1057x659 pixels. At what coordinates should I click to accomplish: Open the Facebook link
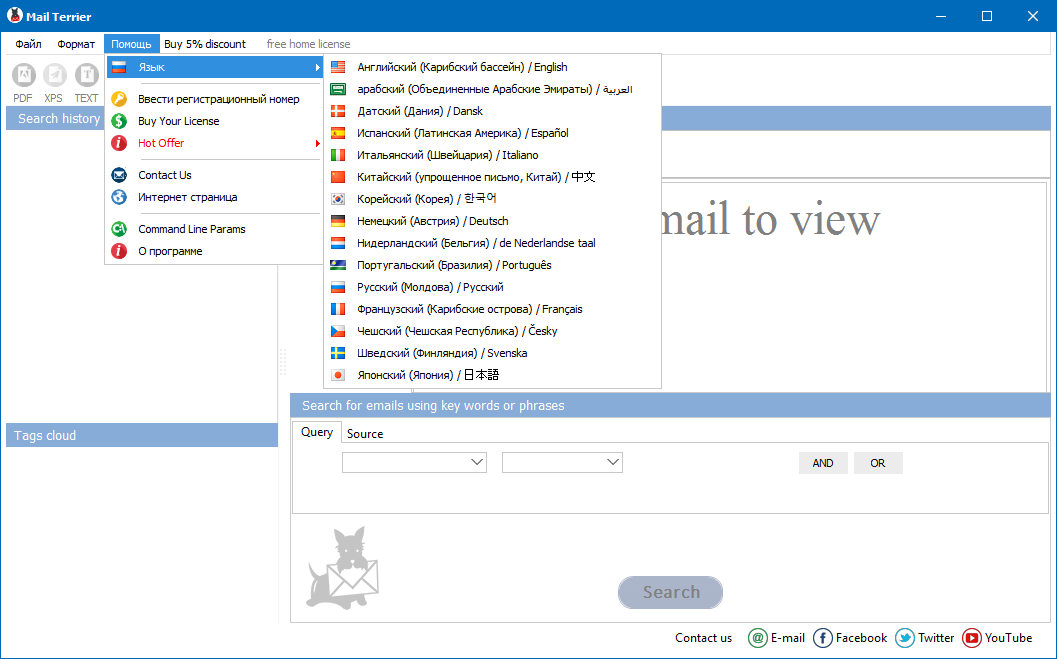click(x=862, y=638)
